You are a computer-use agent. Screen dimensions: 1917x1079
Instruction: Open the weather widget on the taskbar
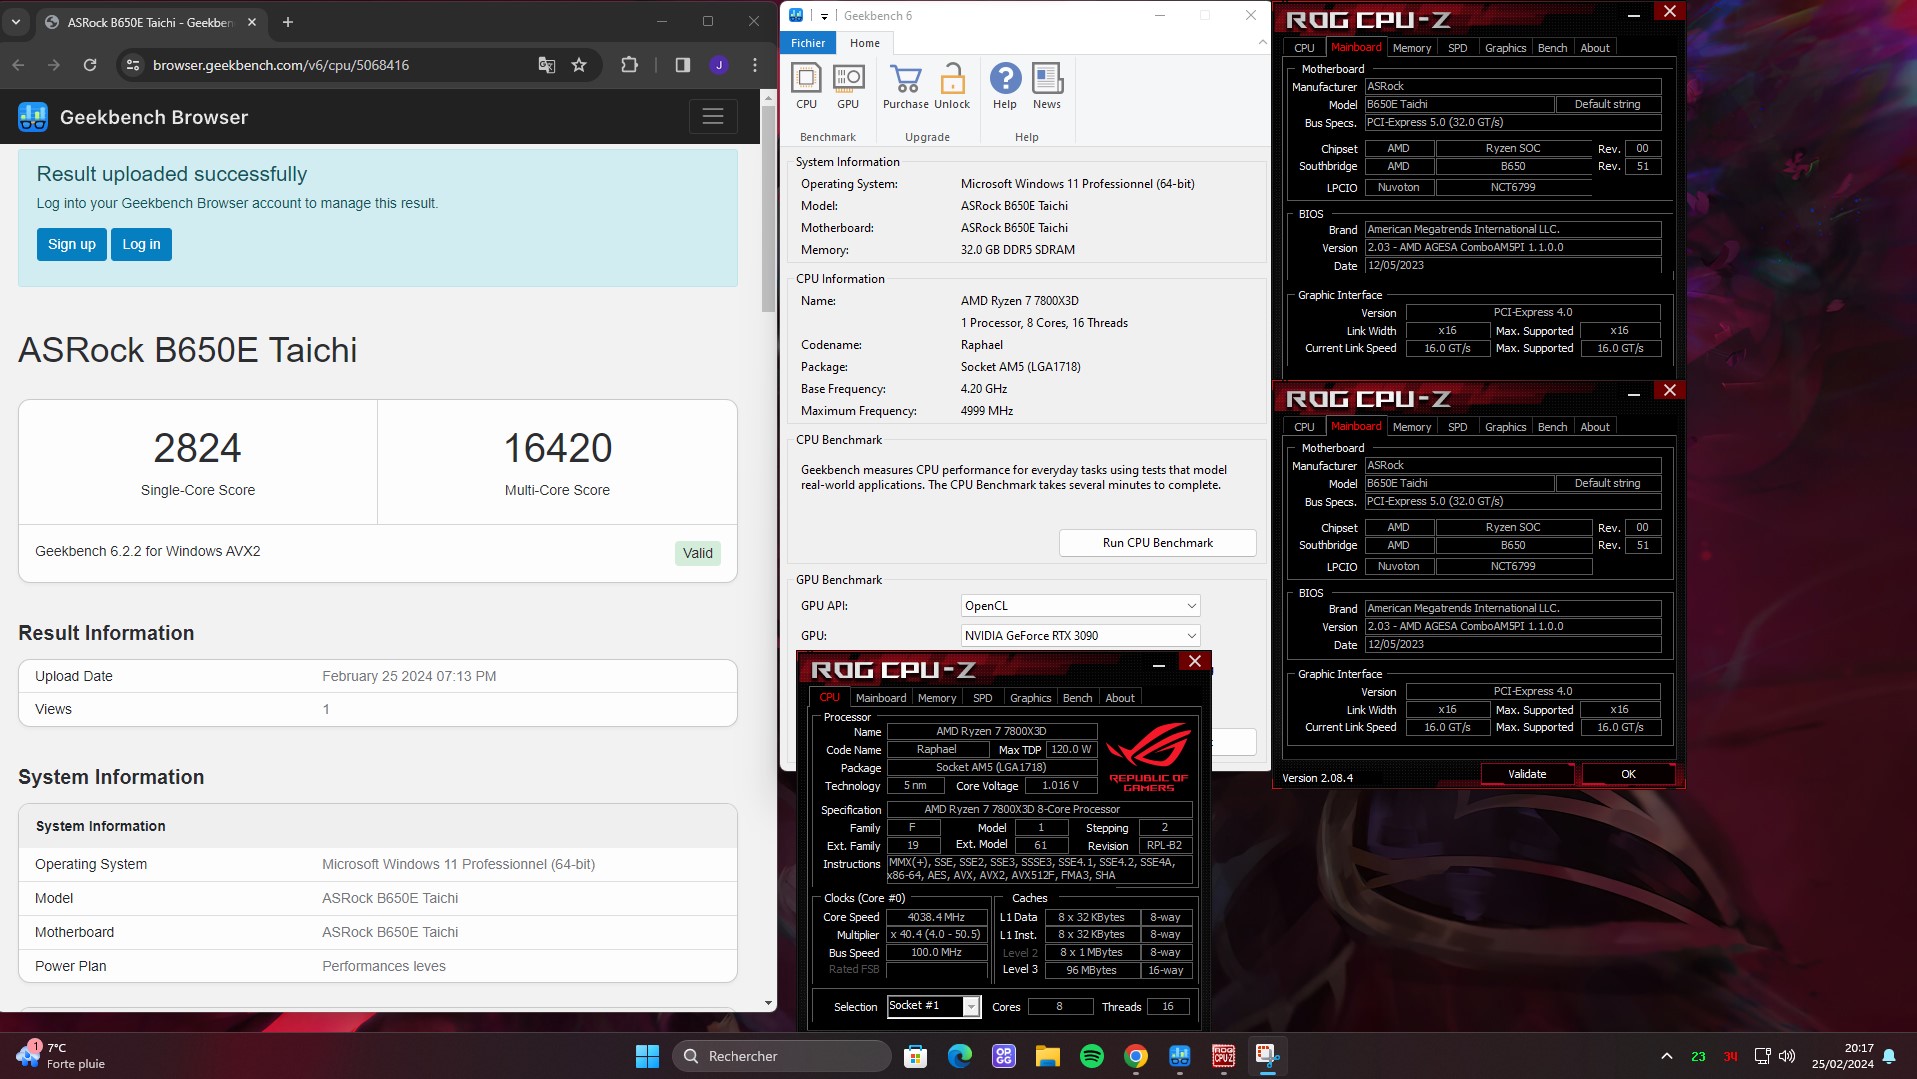point(61,1056)
